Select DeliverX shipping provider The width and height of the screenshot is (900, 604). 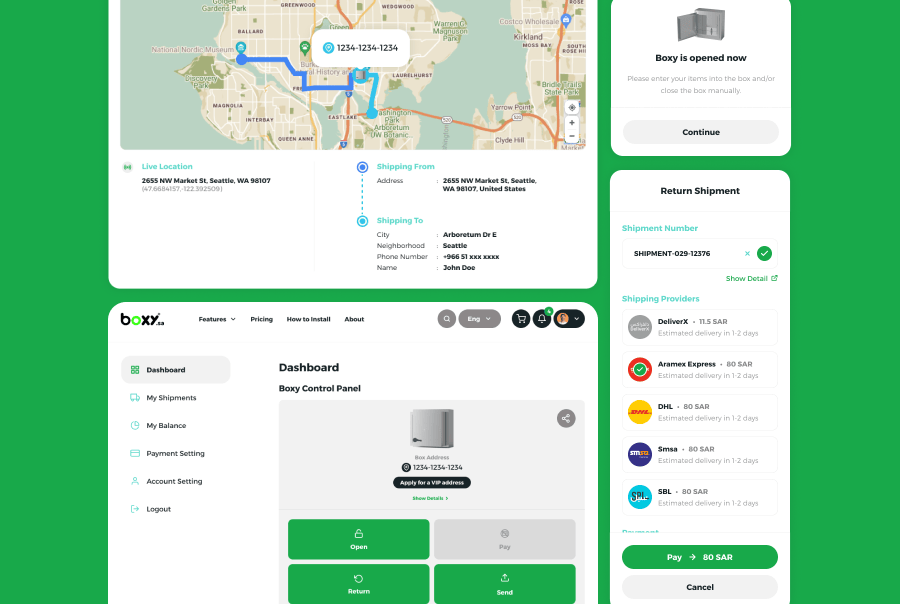699,327
